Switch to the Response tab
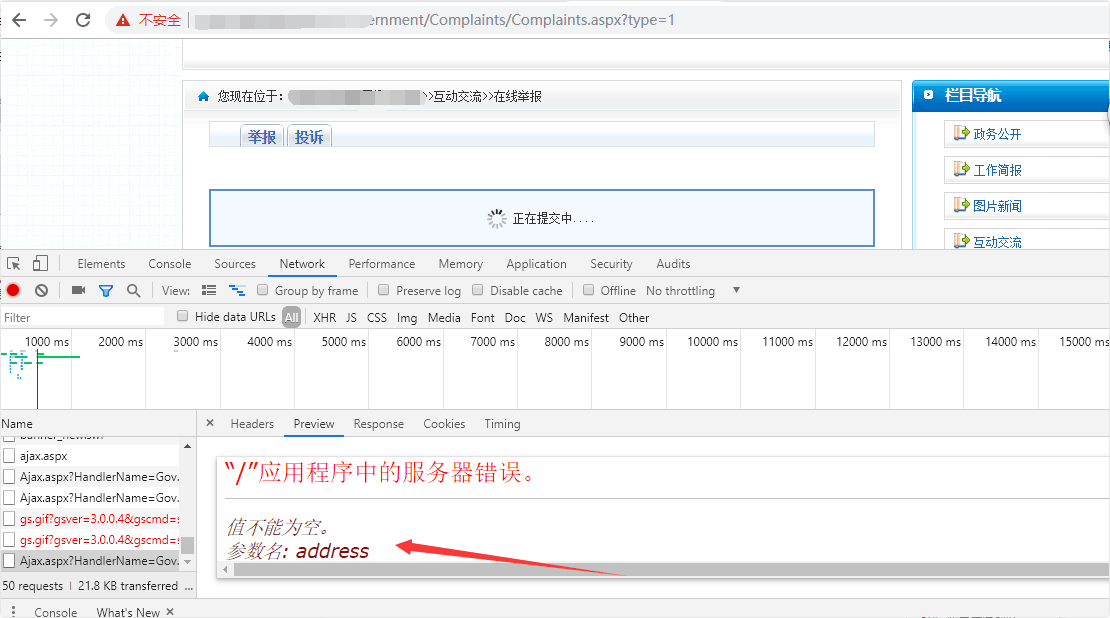This screenshot has width=1110, height=618. click(x=378, y=424)
